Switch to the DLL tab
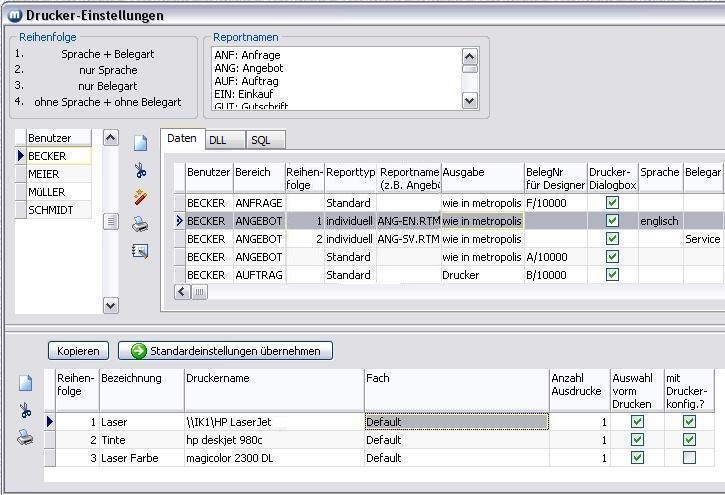Screen dimensions: 725x495 click(x=220, y=141)
